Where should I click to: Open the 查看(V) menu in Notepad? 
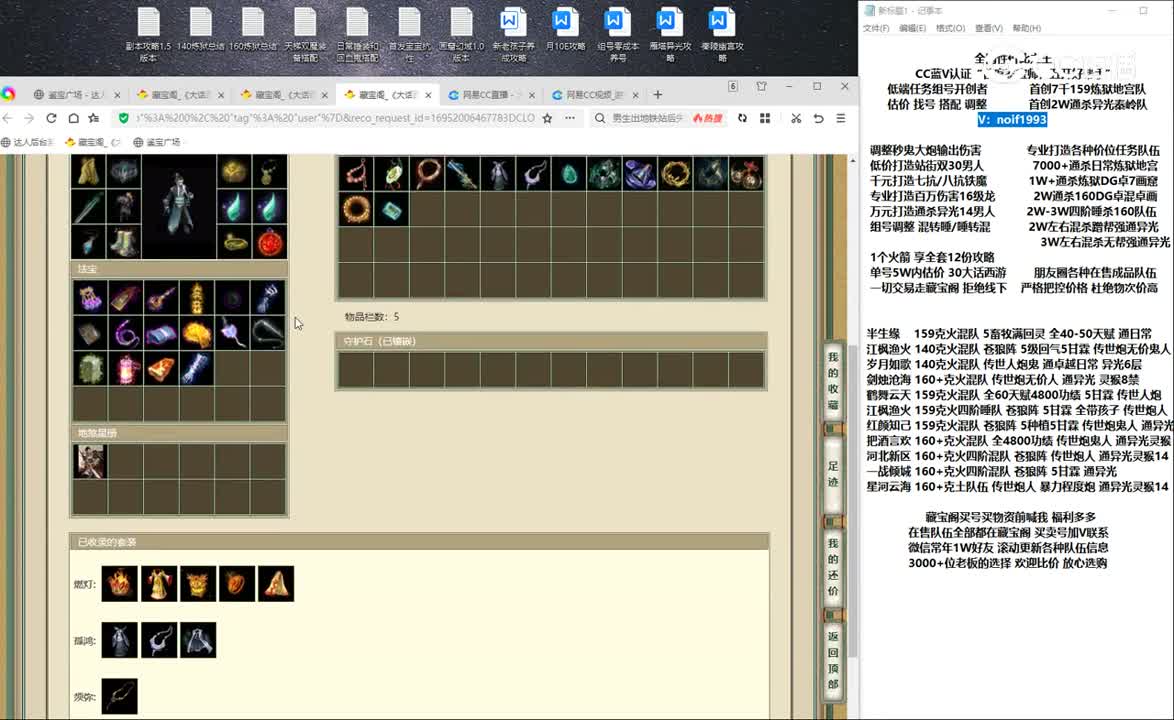click(988, 28)
